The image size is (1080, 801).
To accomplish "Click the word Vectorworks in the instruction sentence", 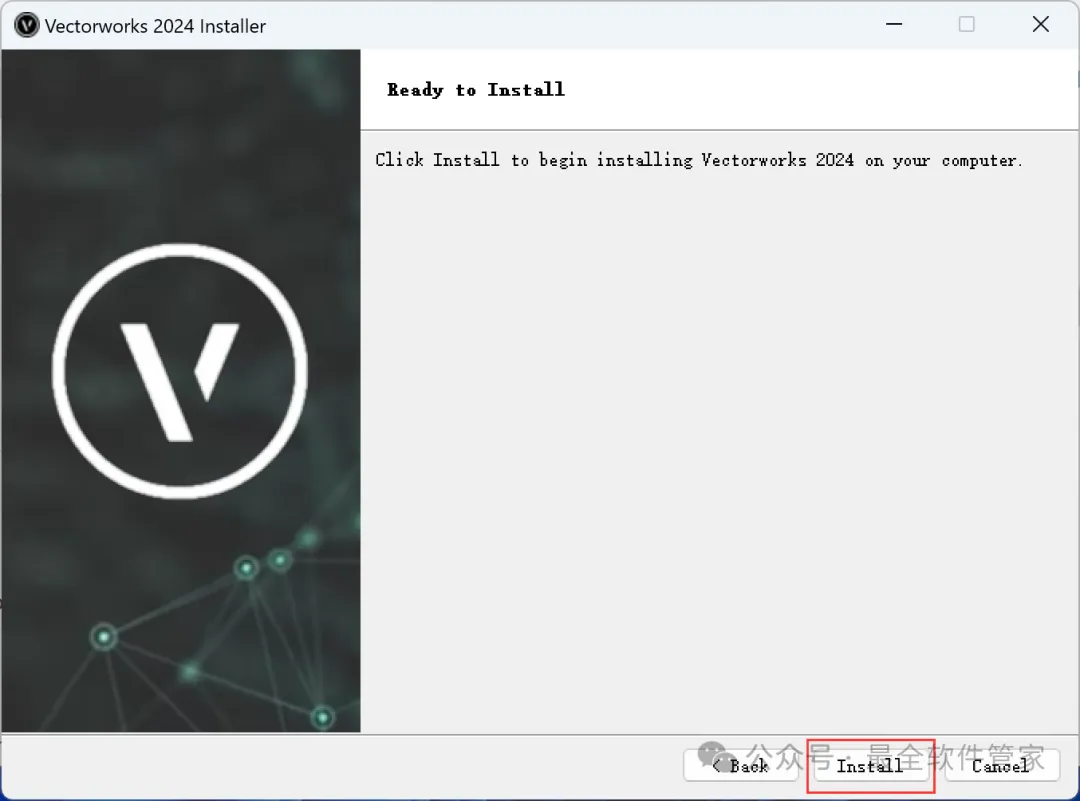I will tap(754, 160).
